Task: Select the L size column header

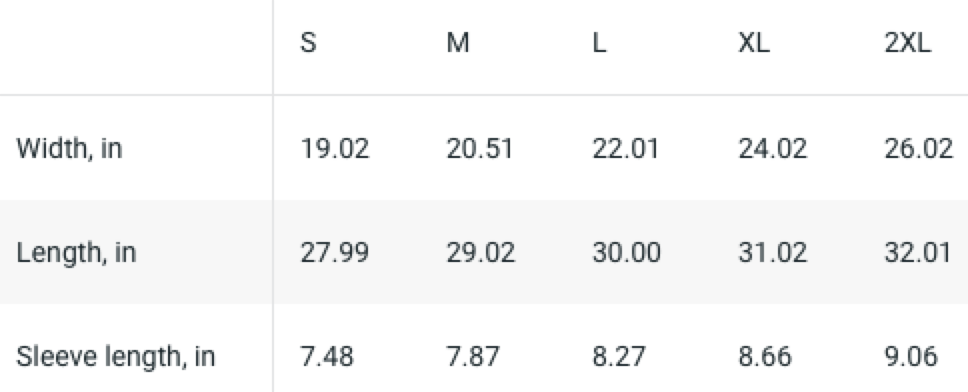Action: (599, 43)
